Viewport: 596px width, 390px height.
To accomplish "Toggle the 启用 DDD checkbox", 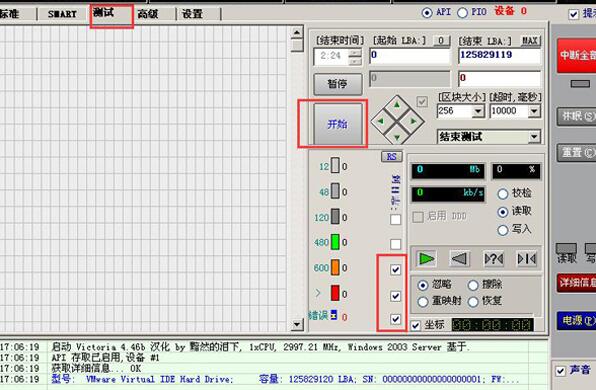I will click(x=418, y=217).
